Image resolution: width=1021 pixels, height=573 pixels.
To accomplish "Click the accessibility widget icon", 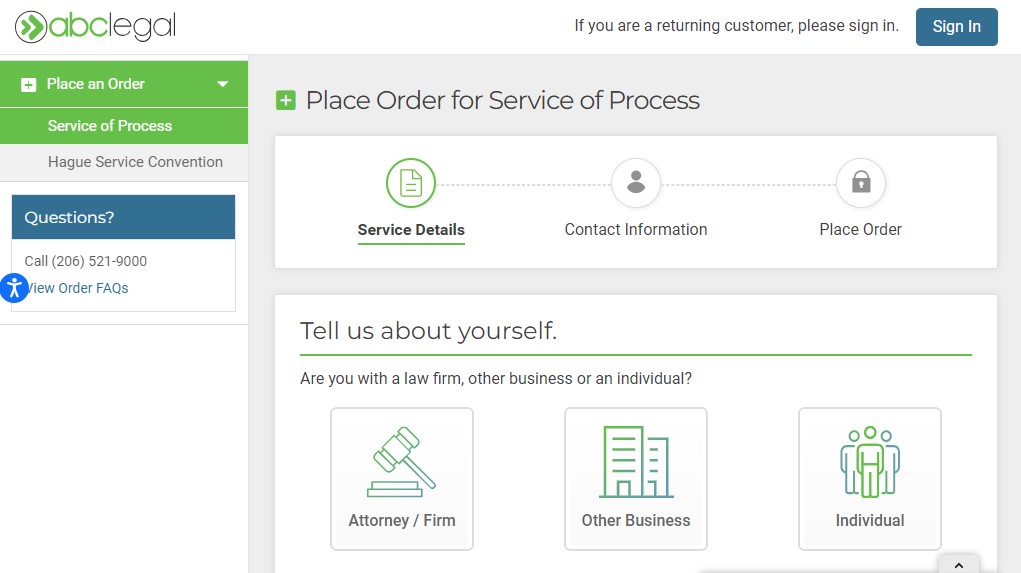I will (x=13, y=288).
